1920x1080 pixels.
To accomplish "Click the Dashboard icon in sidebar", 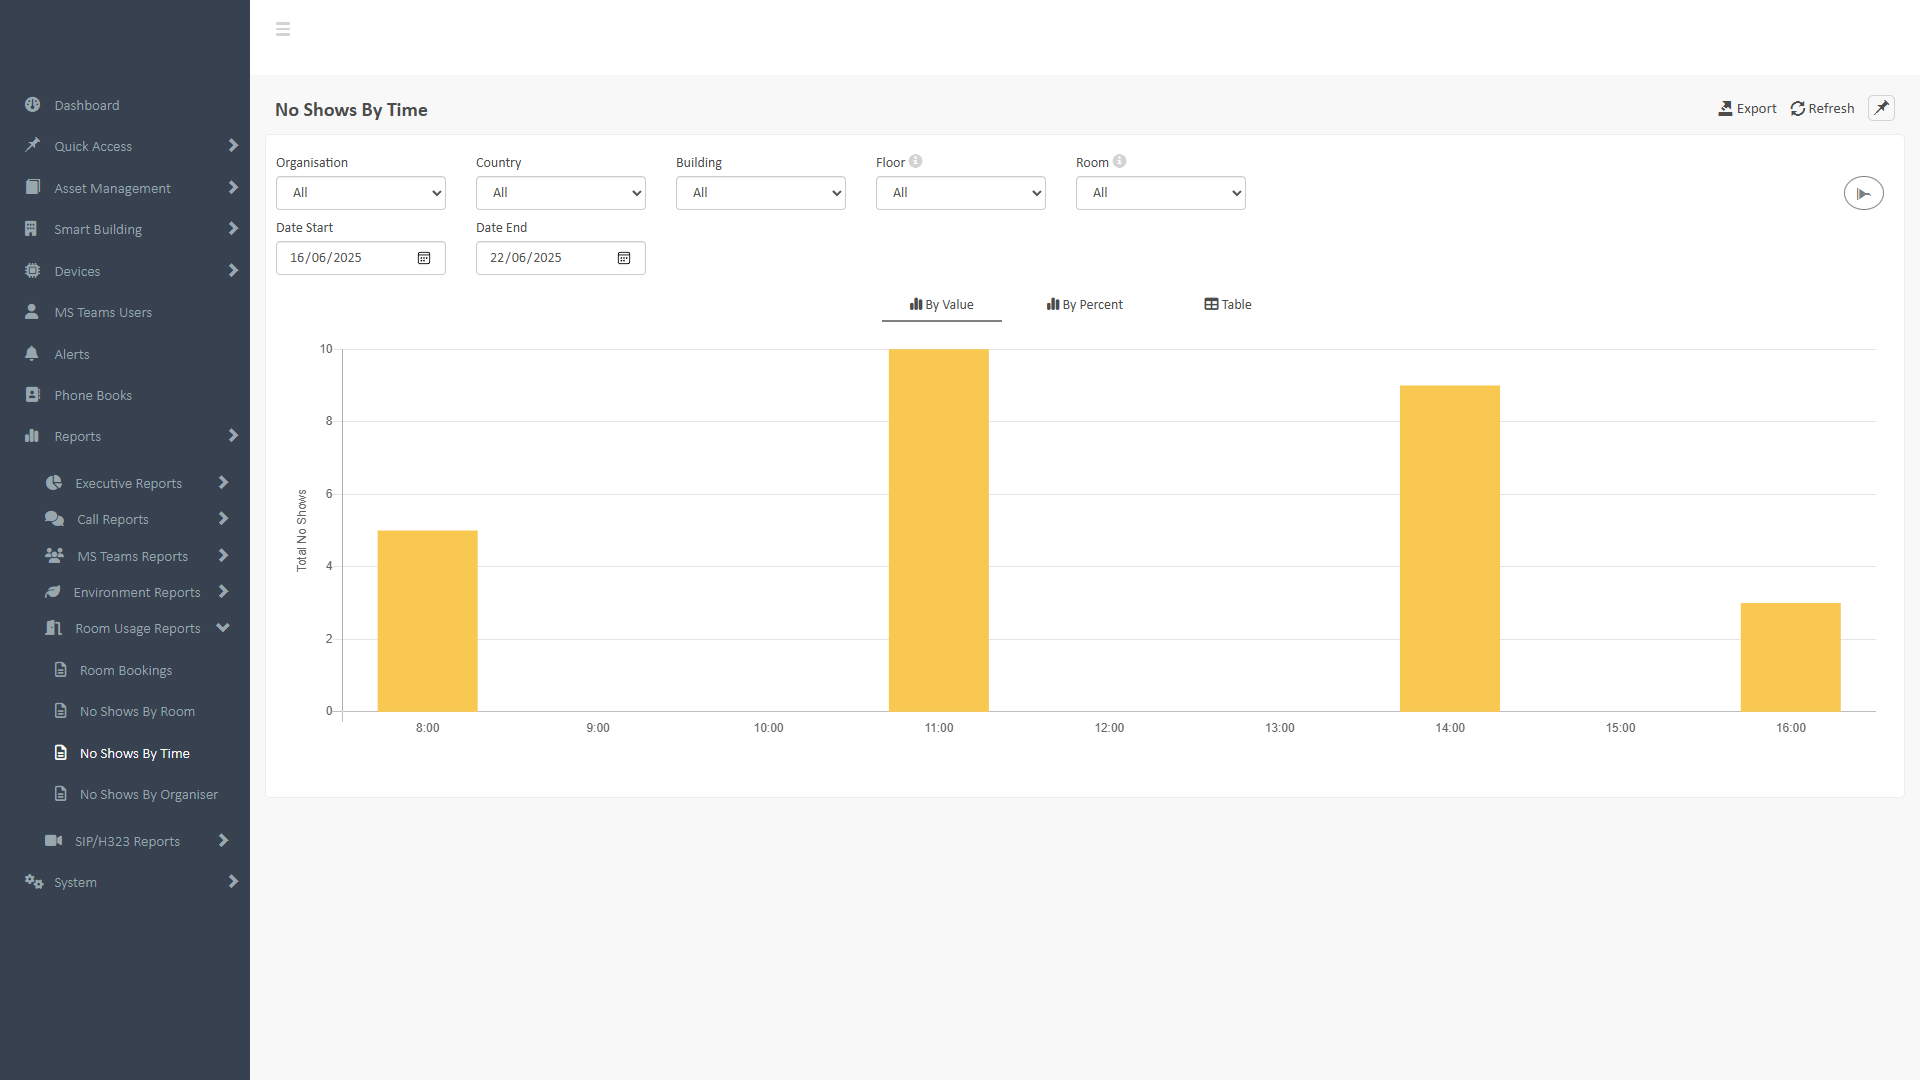I will [x=32, y=105].
